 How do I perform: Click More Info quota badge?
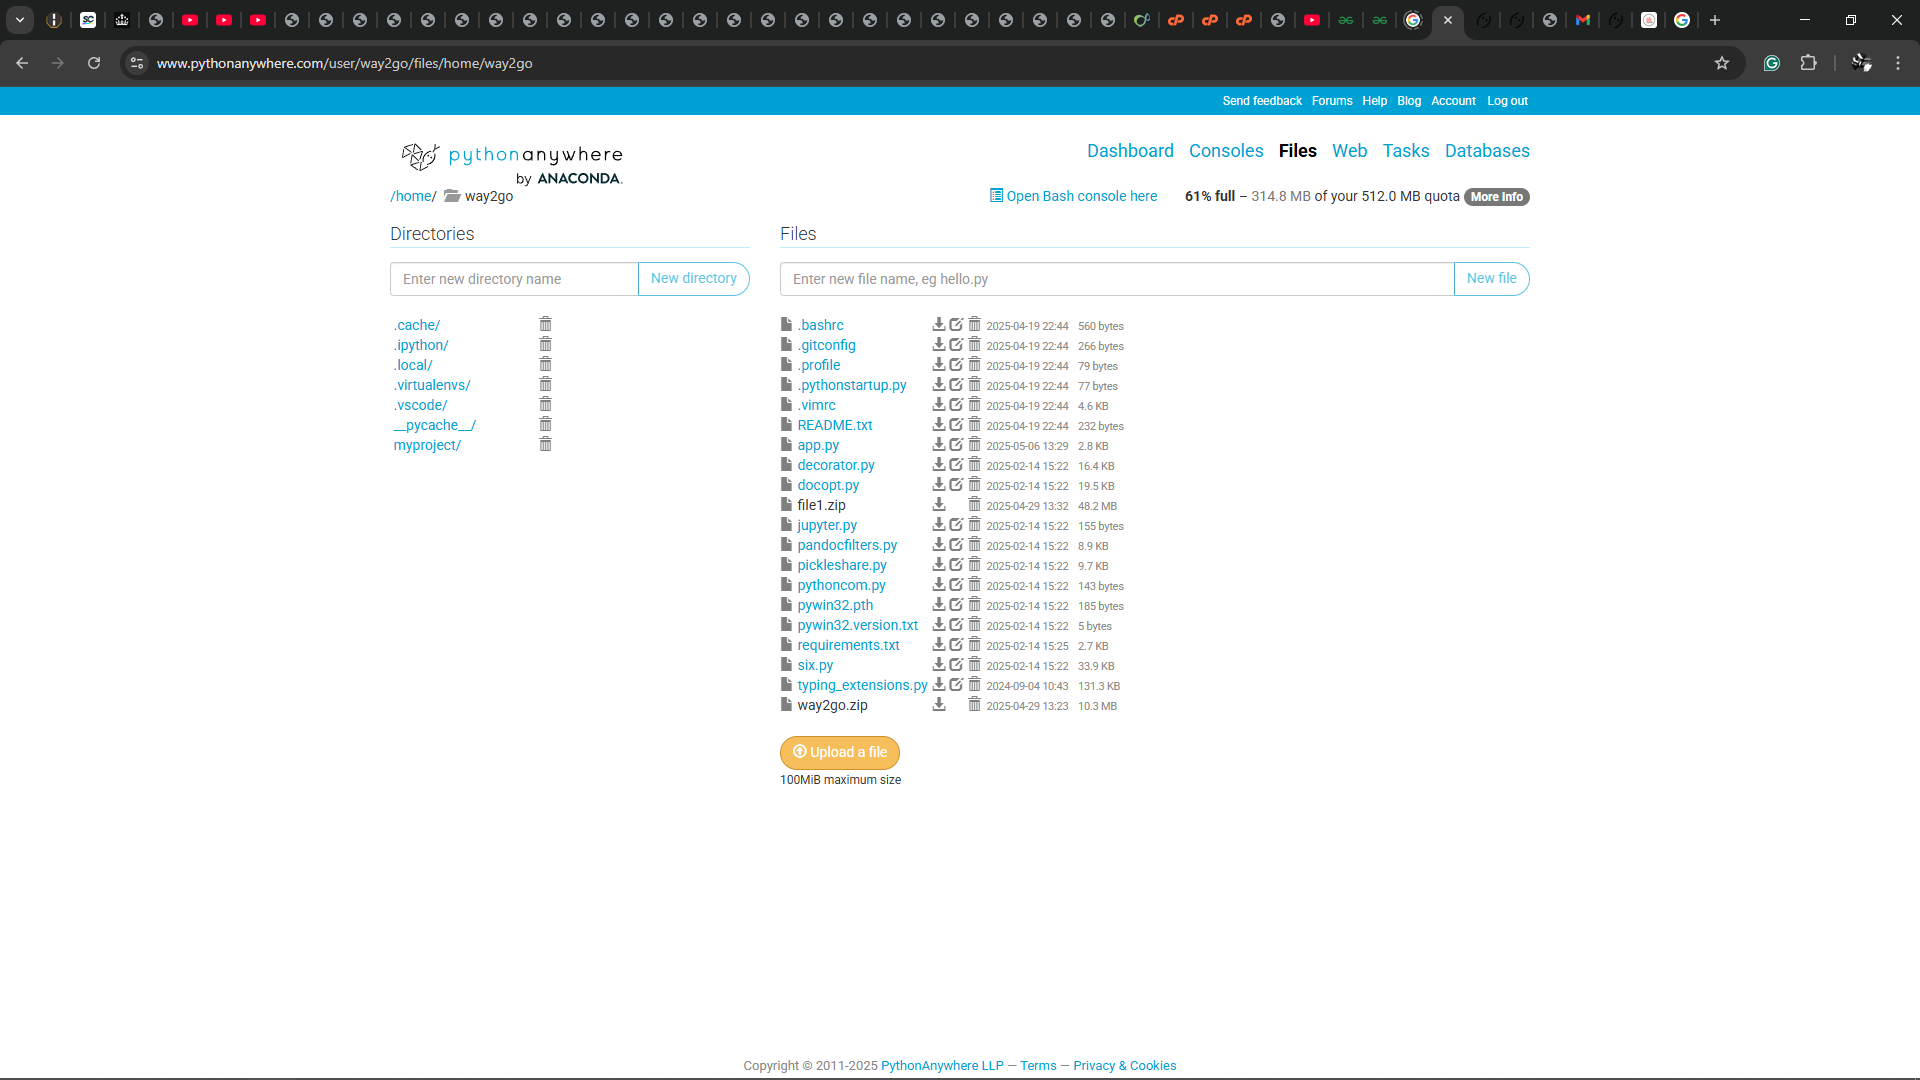click(1496, 197)
